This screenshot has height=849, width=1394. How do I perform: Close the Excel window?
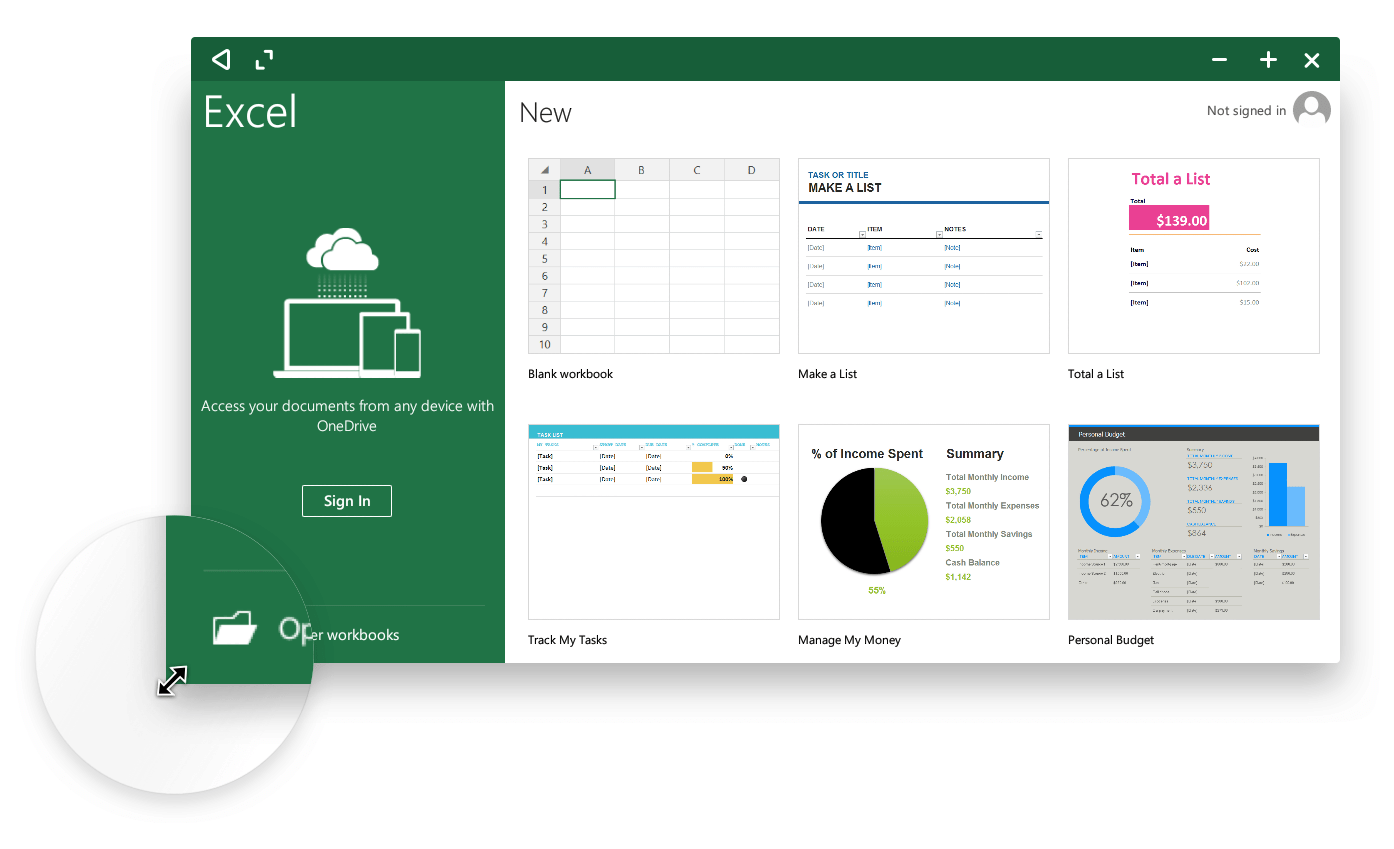(1312, 60)
